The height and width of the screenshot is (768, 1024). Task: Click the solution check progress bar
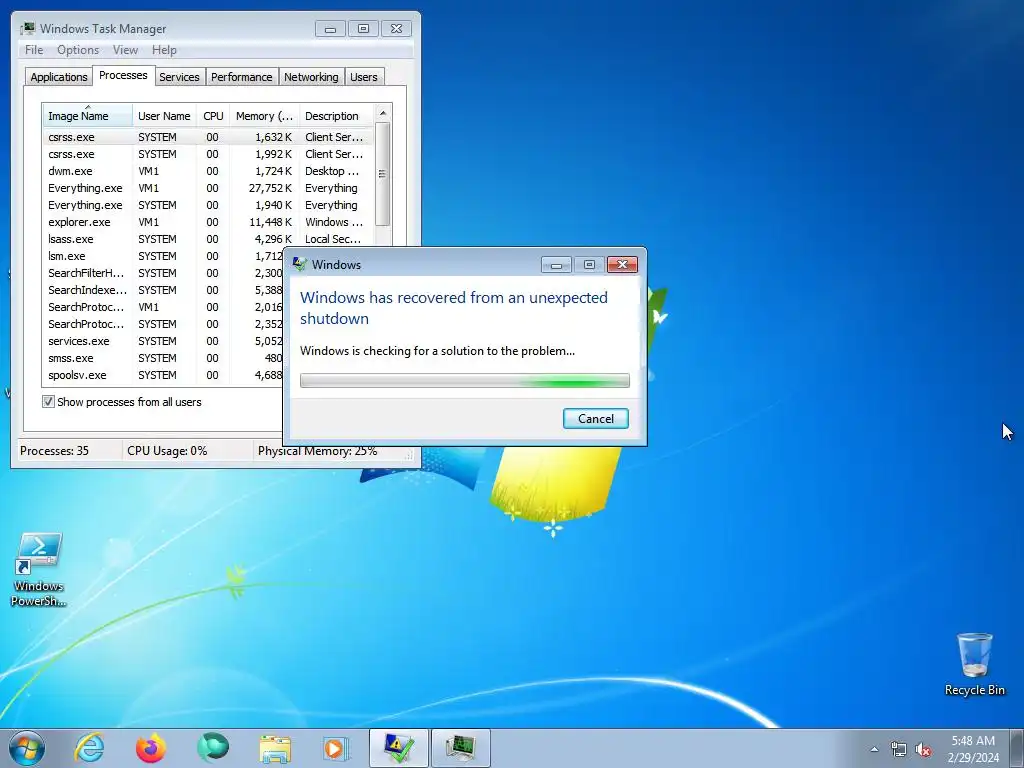tap(465, 381)
